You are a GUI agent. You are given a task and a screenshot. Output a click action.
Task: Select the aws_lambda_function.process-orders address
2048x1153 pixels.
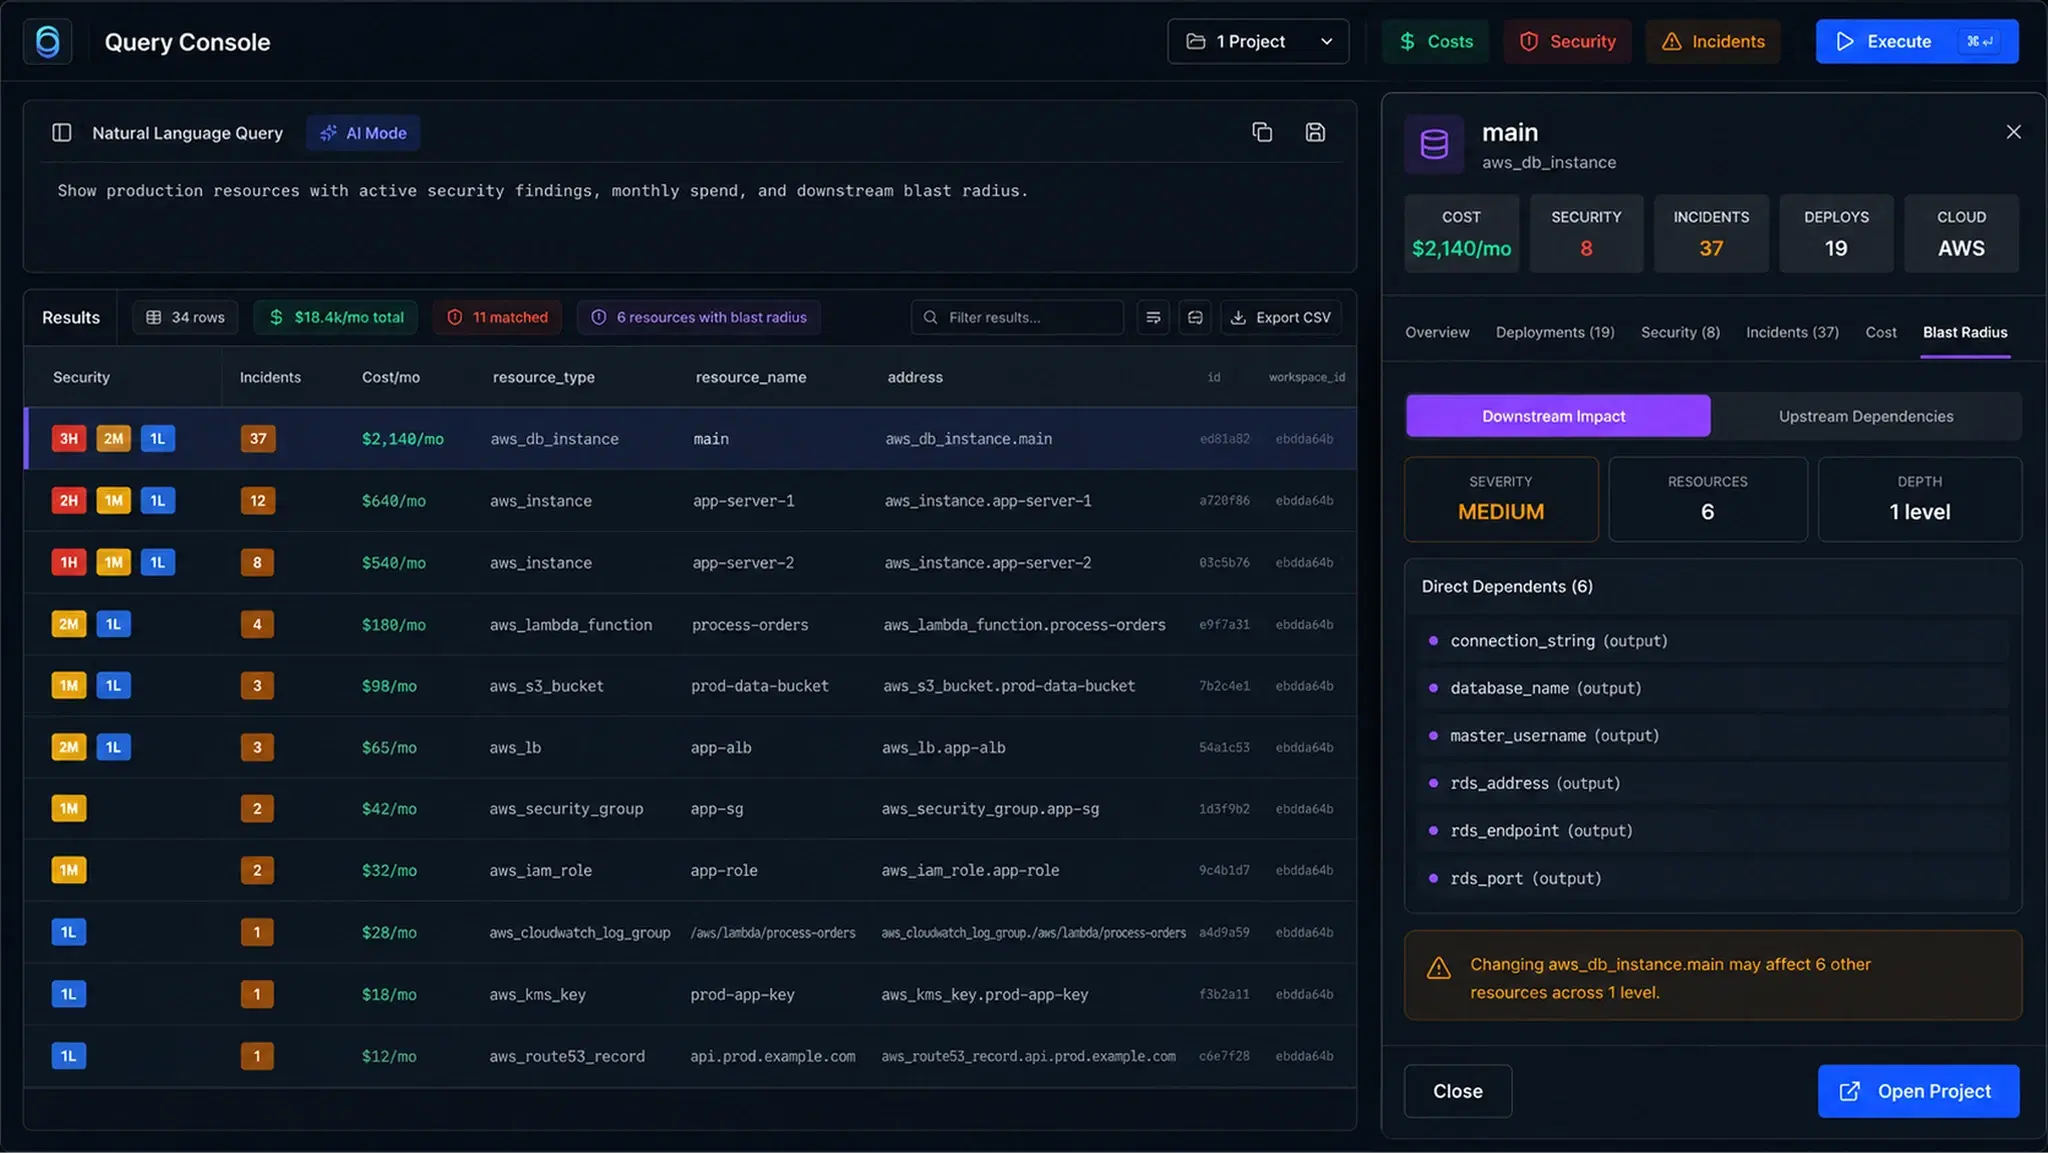[1024, 625]
